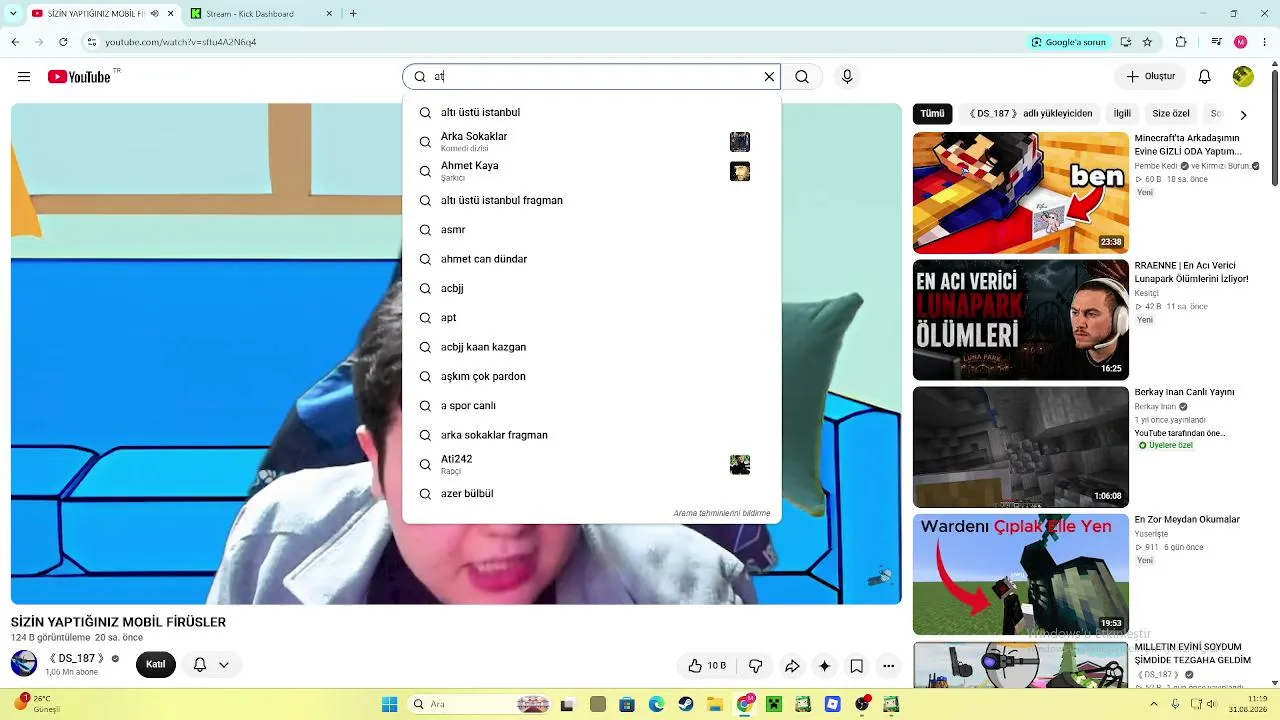
Task: Open 'EN ACI VERİCİ LUNAPARK ÖLÜMLERİ' thumbnail
Action: 1020,320
